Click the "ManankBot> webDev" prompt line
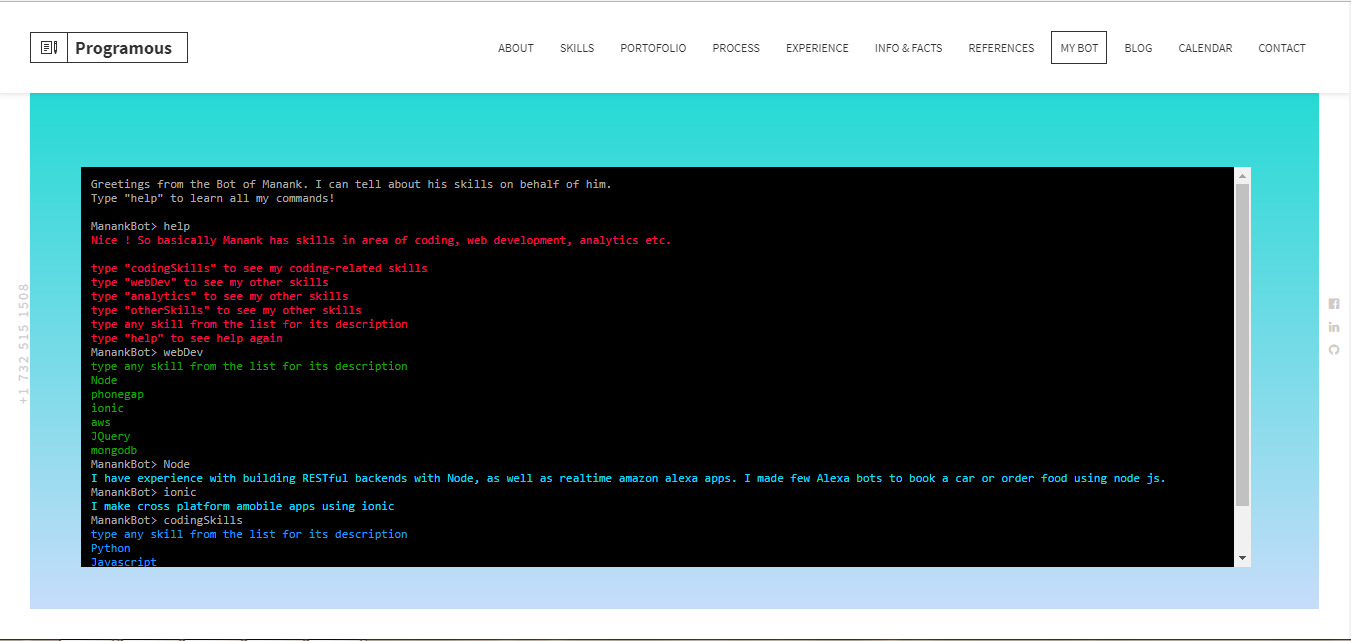Screen dimensions: 1351x641 147,352
